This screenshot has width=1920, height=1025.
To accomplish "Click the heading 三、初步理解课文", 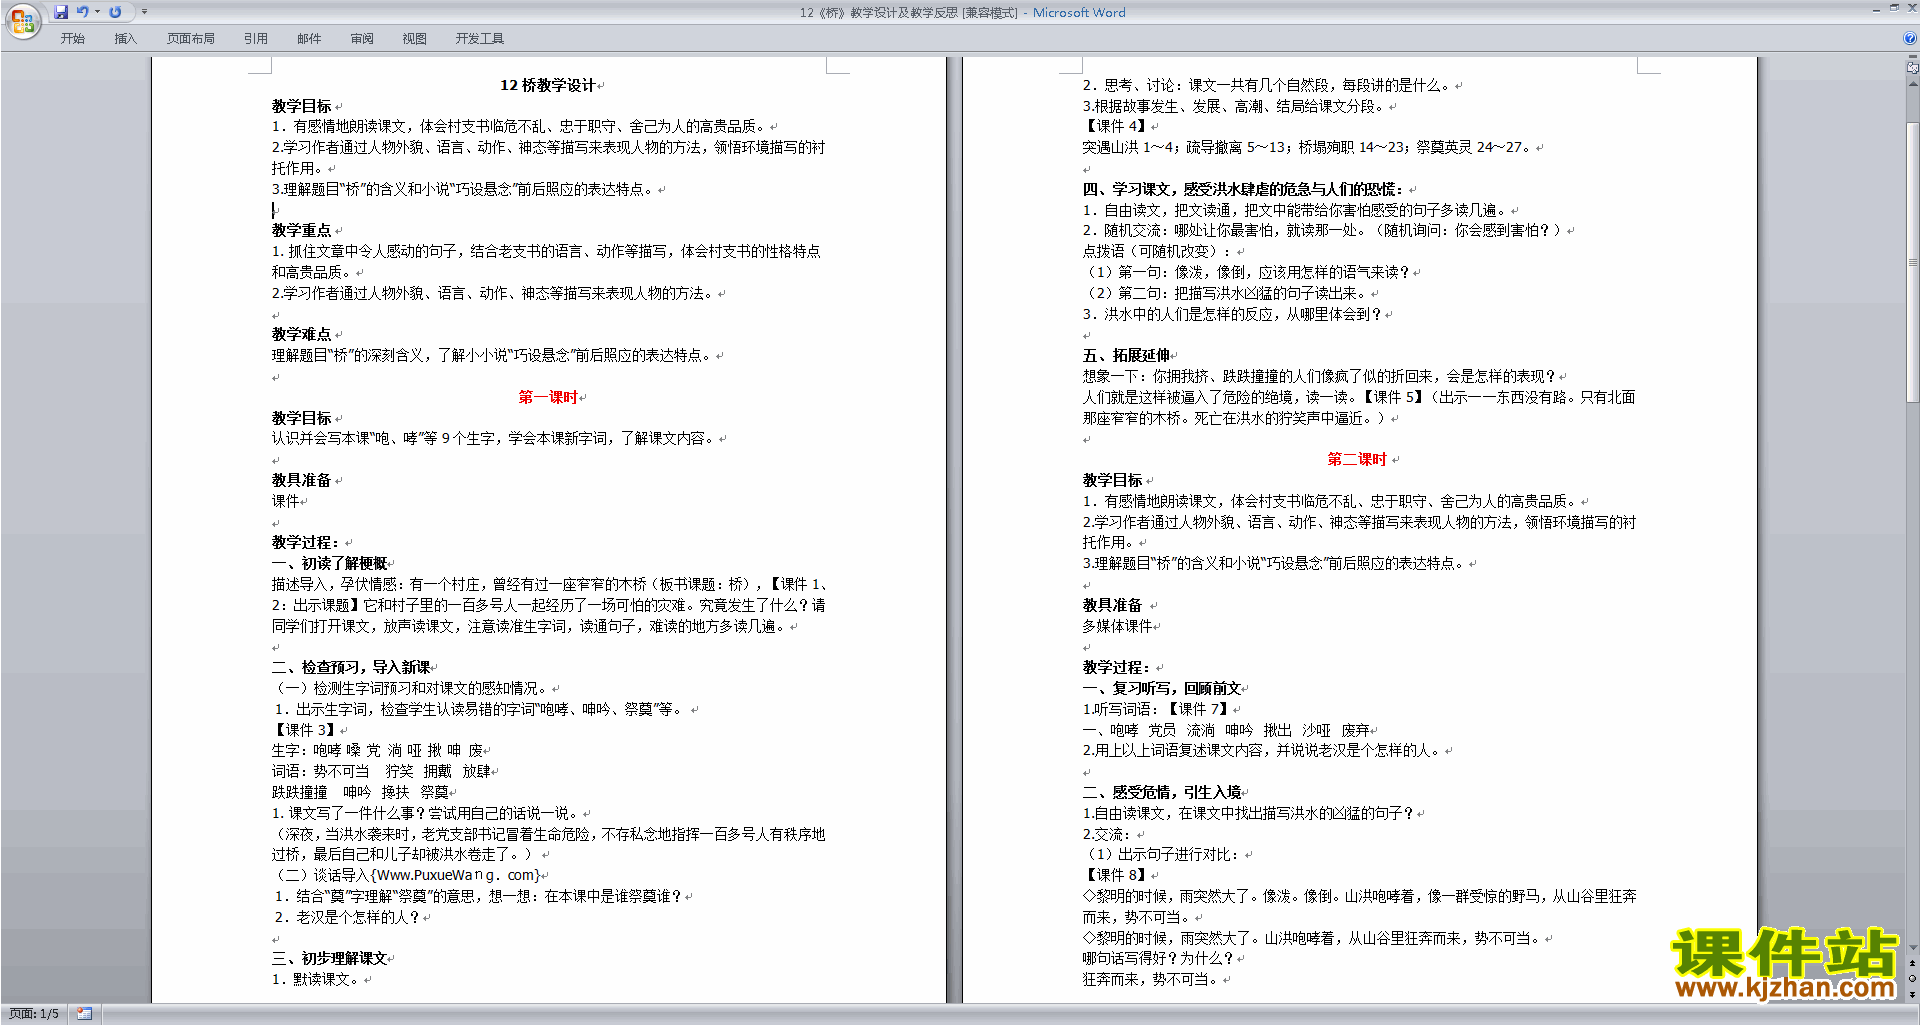I will point(329,958).
